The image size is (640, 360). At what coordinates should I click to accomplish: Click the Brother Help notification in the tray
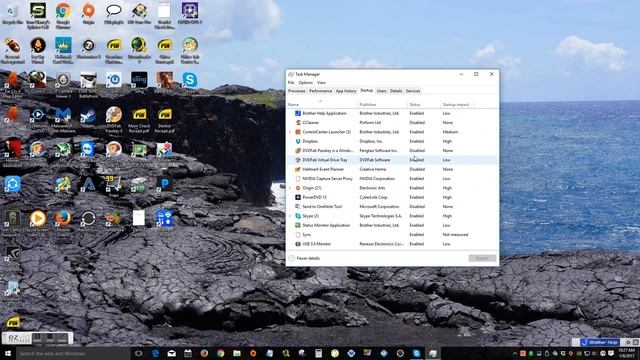click(x=600, y=342)
